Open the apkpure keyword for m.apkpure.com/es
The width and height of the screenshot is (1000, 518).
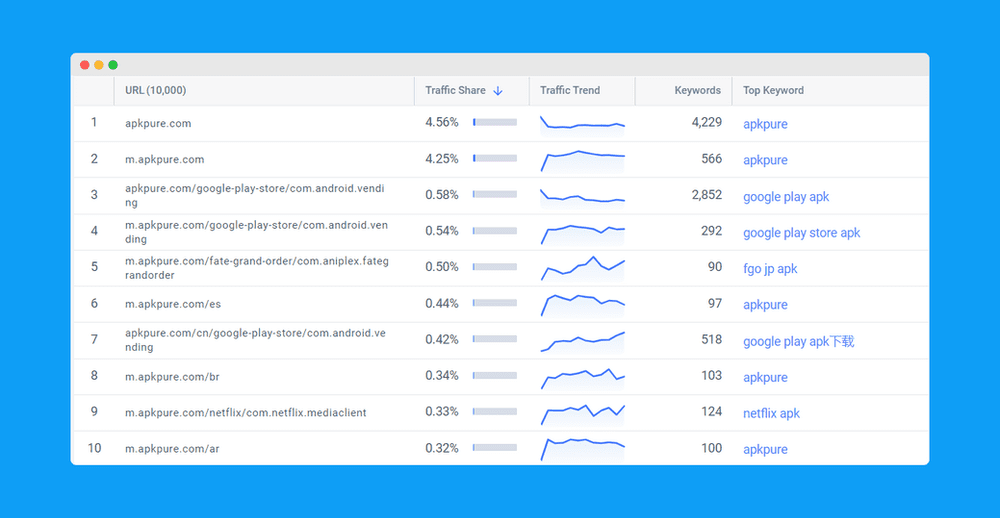(765, 304)
